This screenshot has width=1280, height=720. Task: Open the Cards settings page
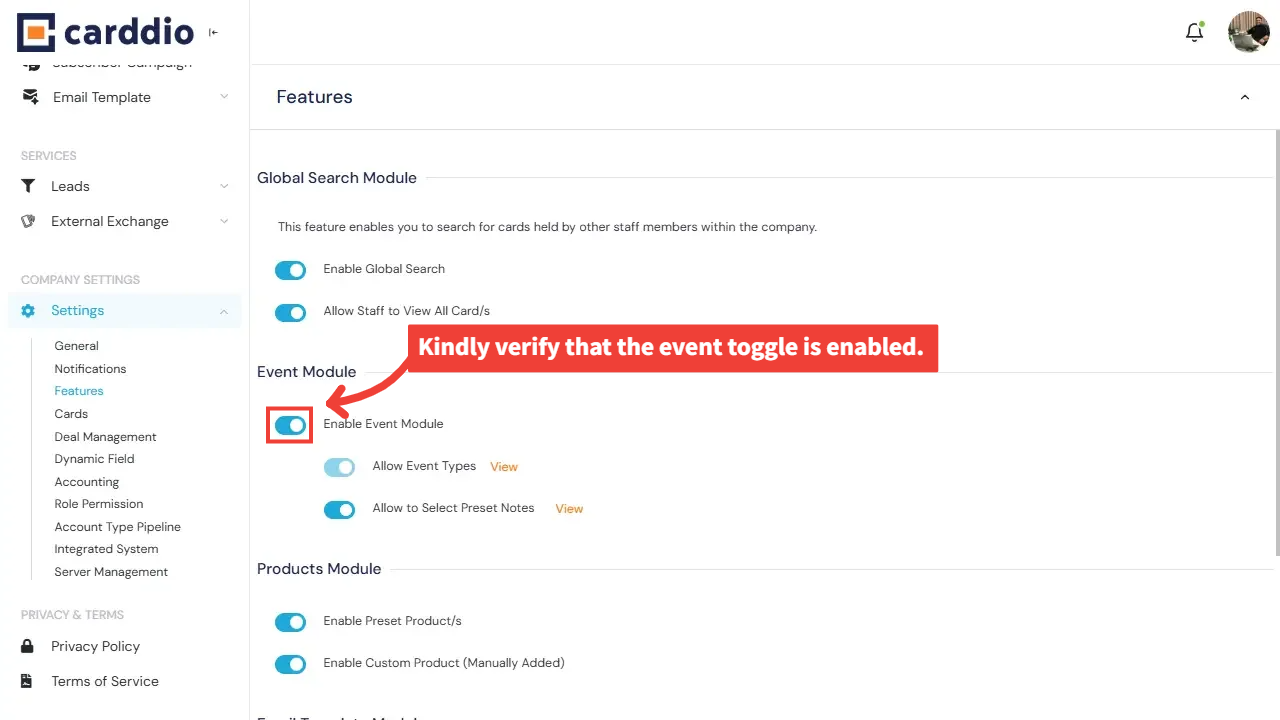[x=71, y=413]
